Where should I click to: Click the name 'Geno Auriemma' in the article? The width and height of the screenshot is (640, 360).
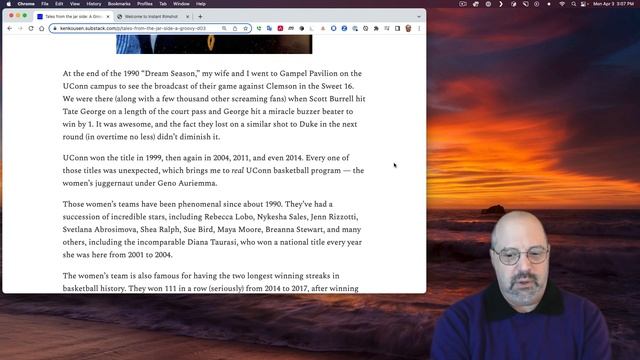187,183
